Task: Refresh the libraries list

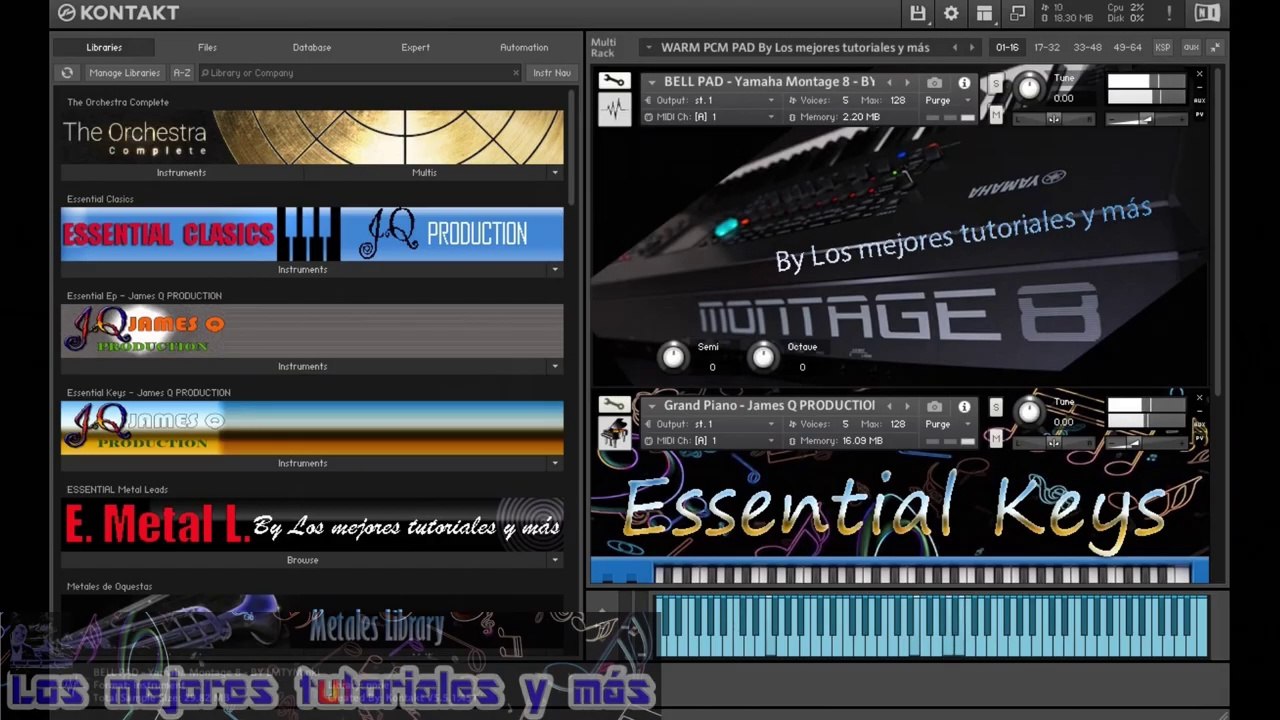Action: pos(67,73)
